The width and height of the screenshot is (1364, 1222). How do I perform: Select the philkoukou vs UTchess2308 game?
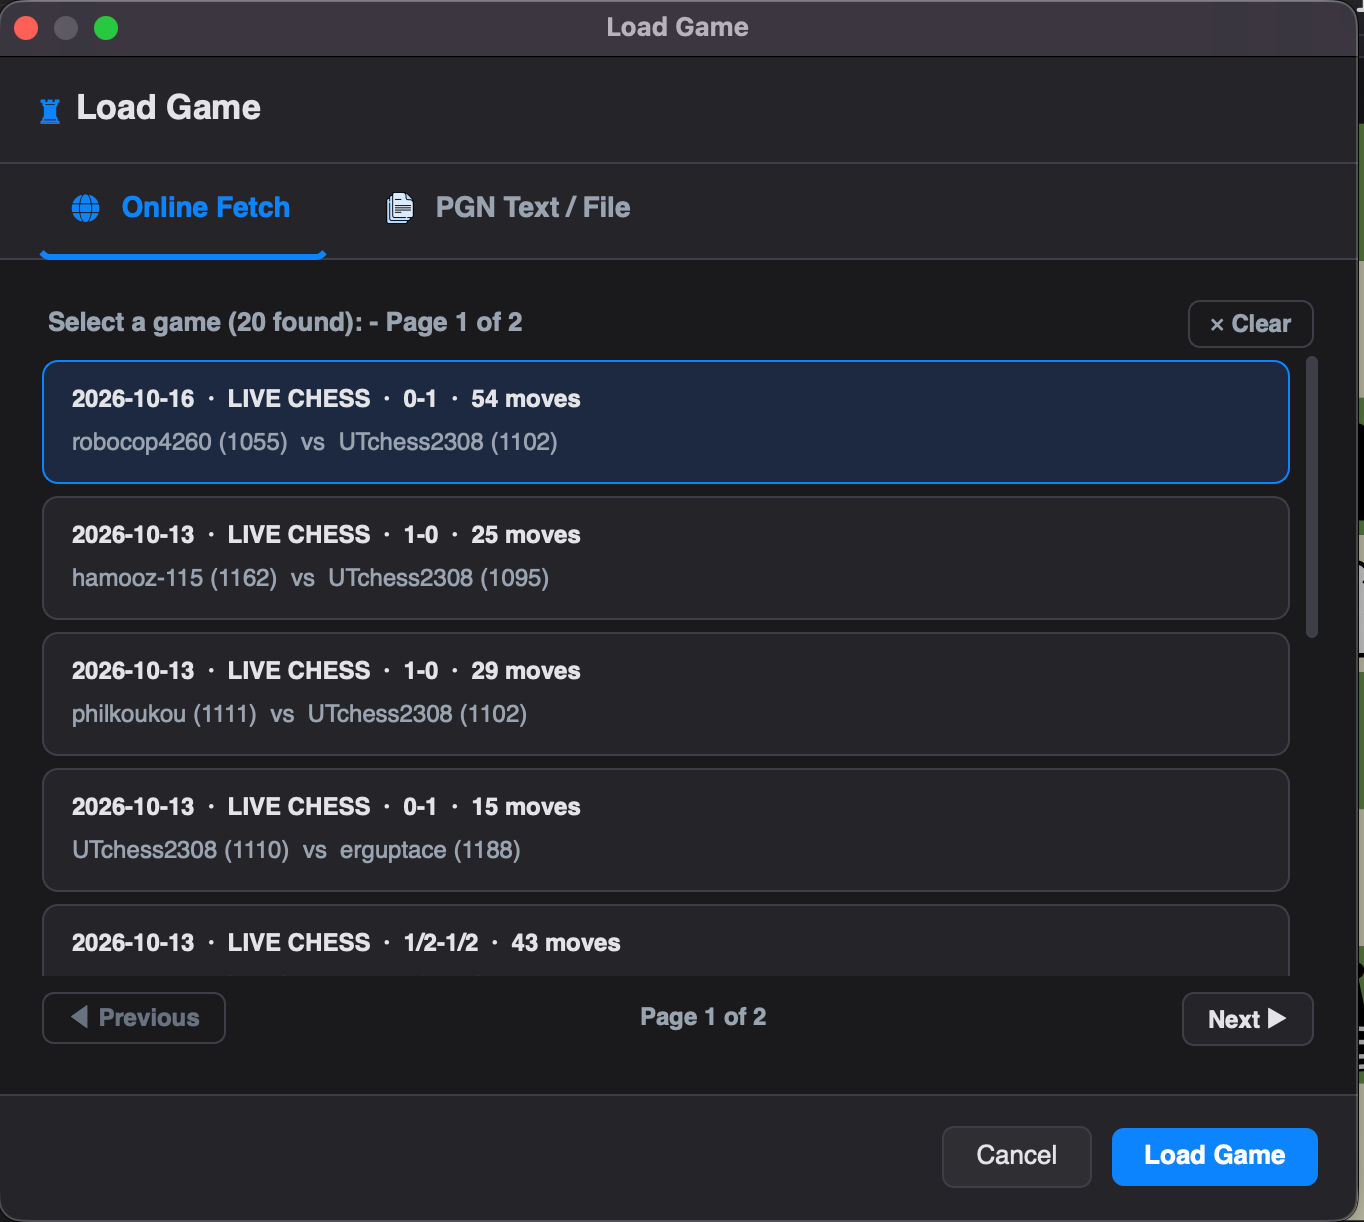(x=666, y=694)
